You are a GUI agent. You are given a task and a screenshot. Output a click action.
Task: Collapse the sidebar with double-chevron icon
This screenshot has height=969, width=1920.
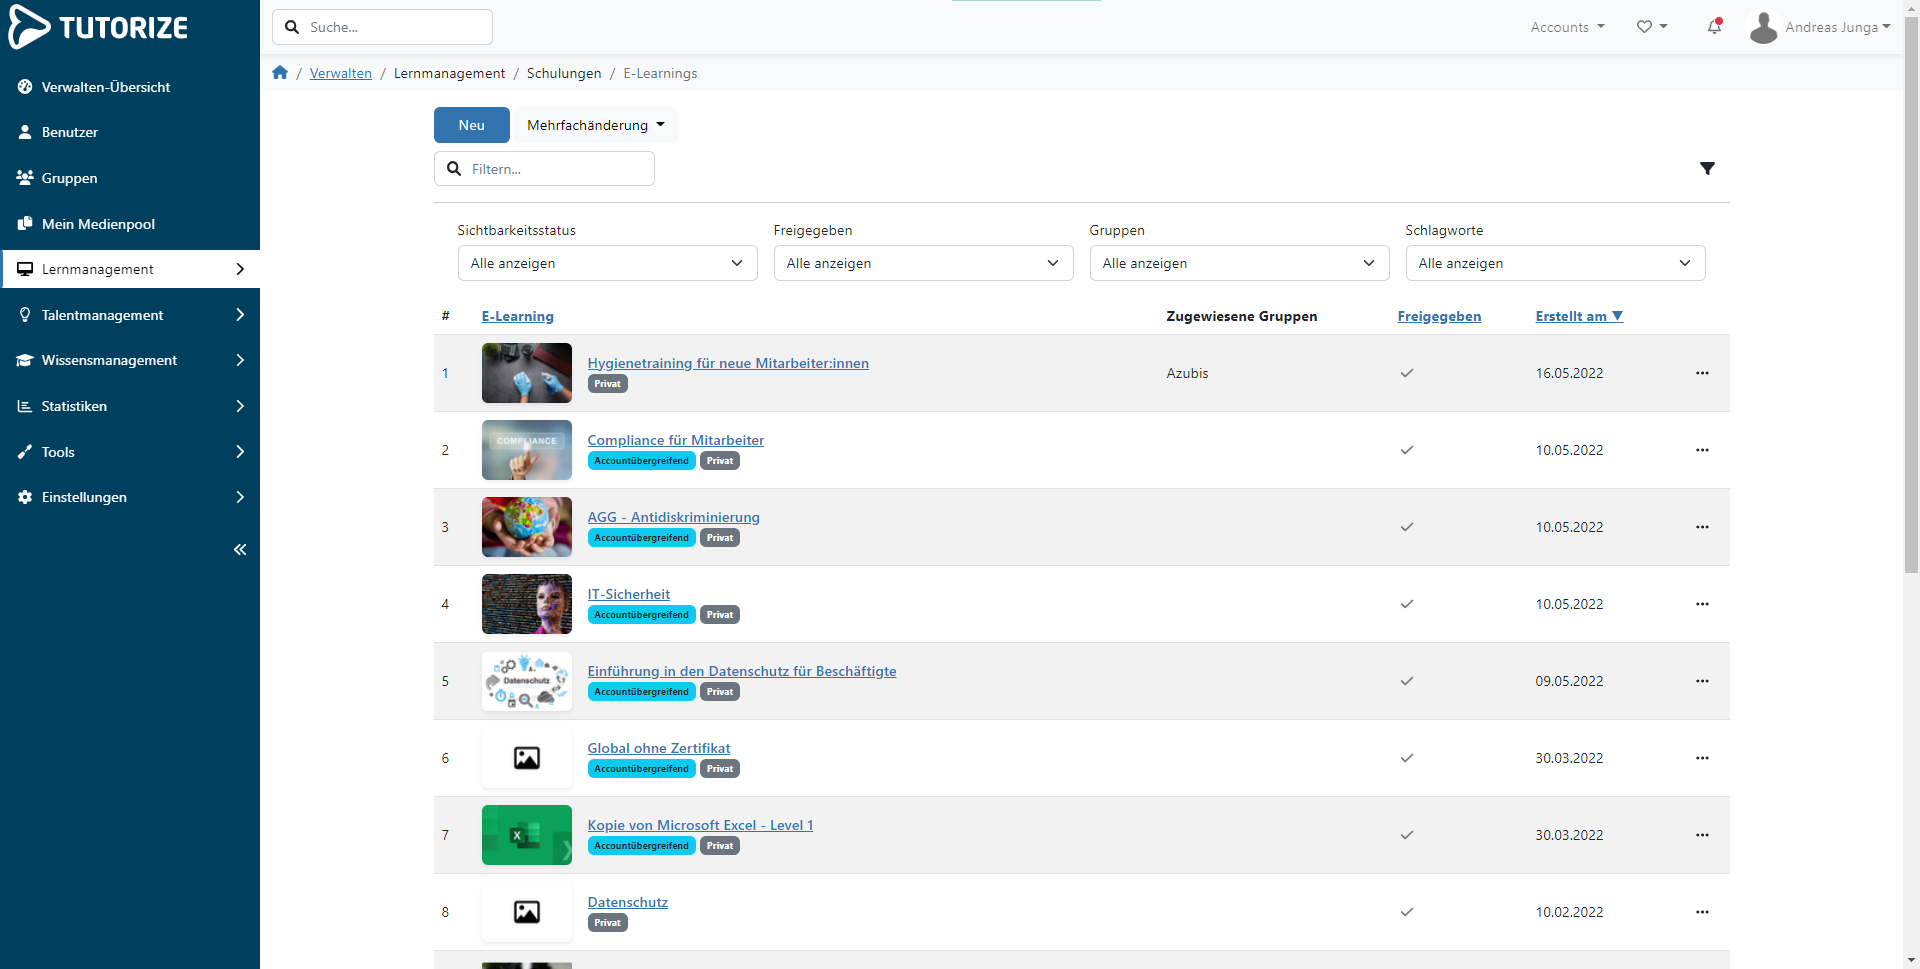click(x=240, y=549)
